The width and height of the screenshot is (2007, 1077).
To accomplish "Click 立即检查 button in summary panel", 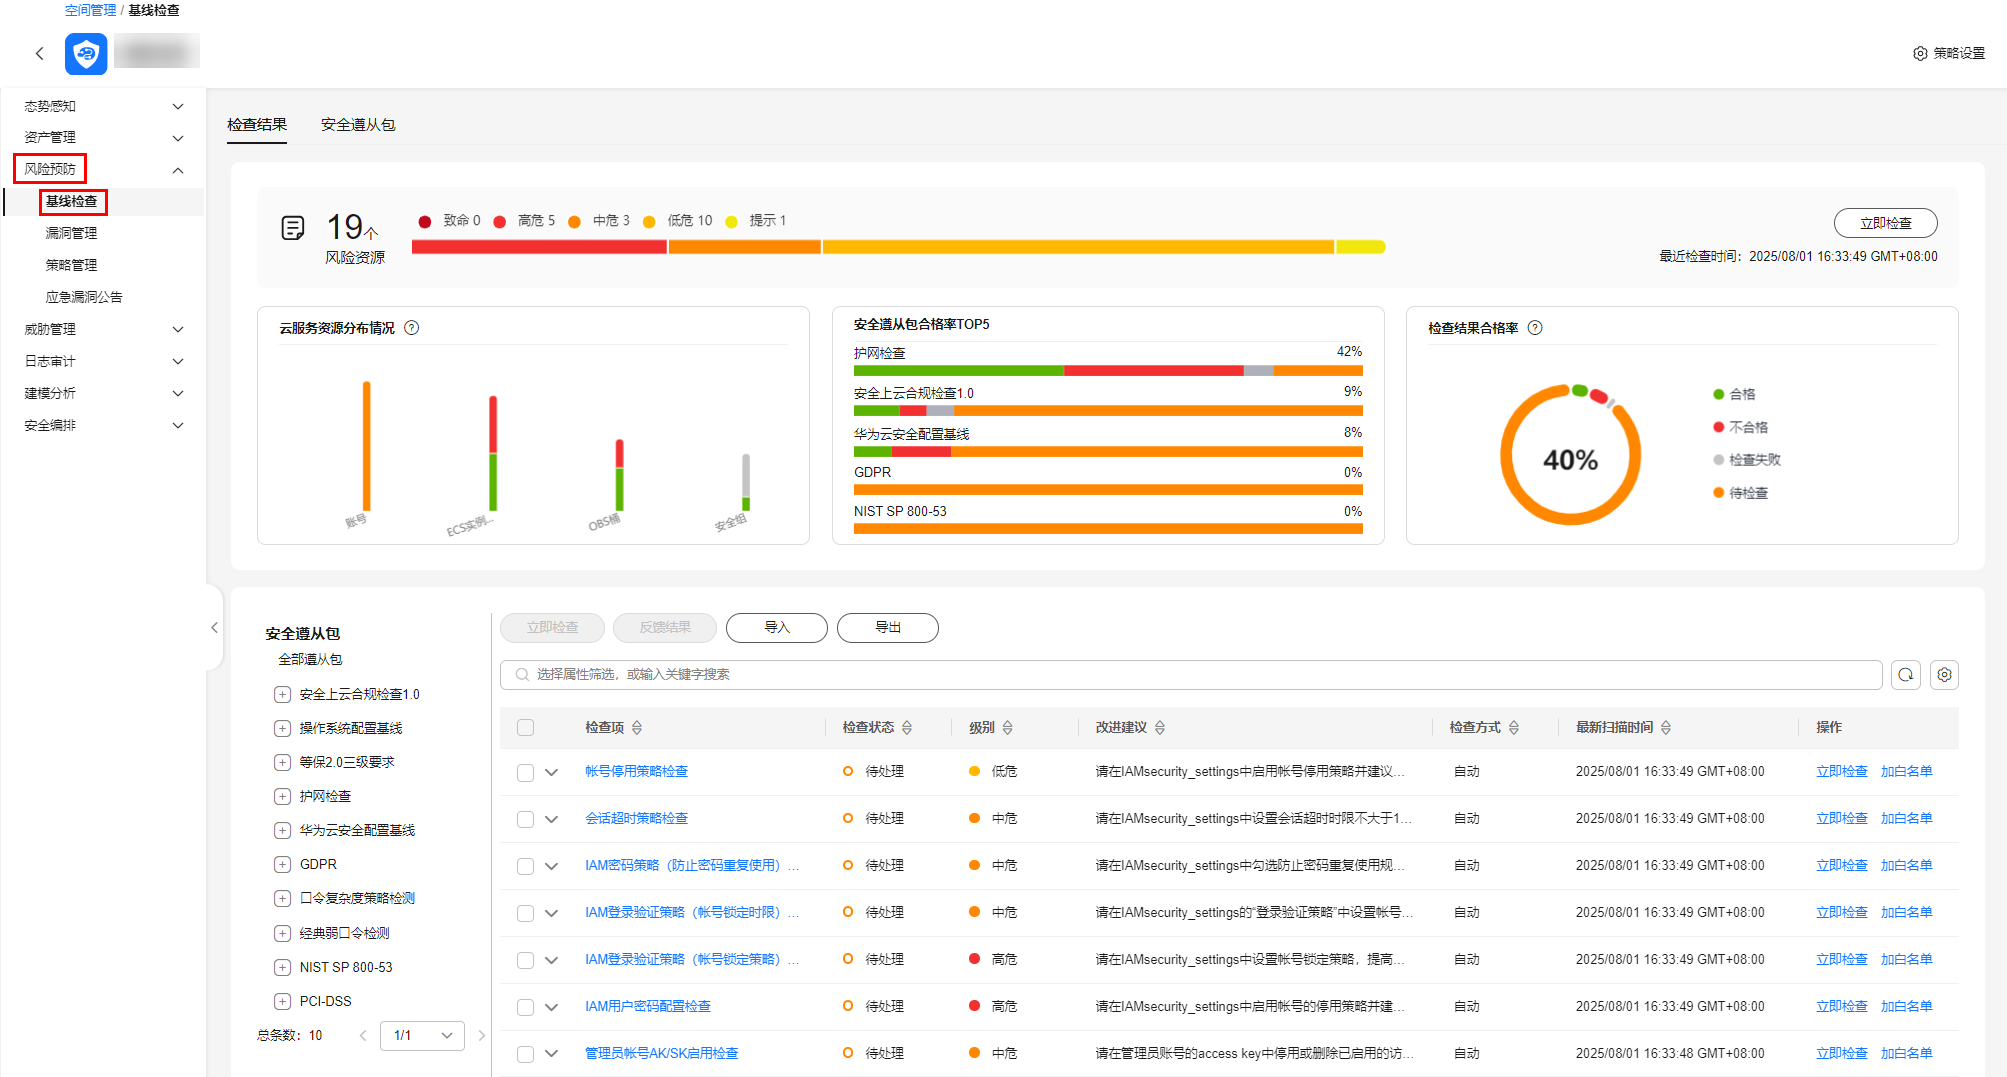I will 1885,223.
